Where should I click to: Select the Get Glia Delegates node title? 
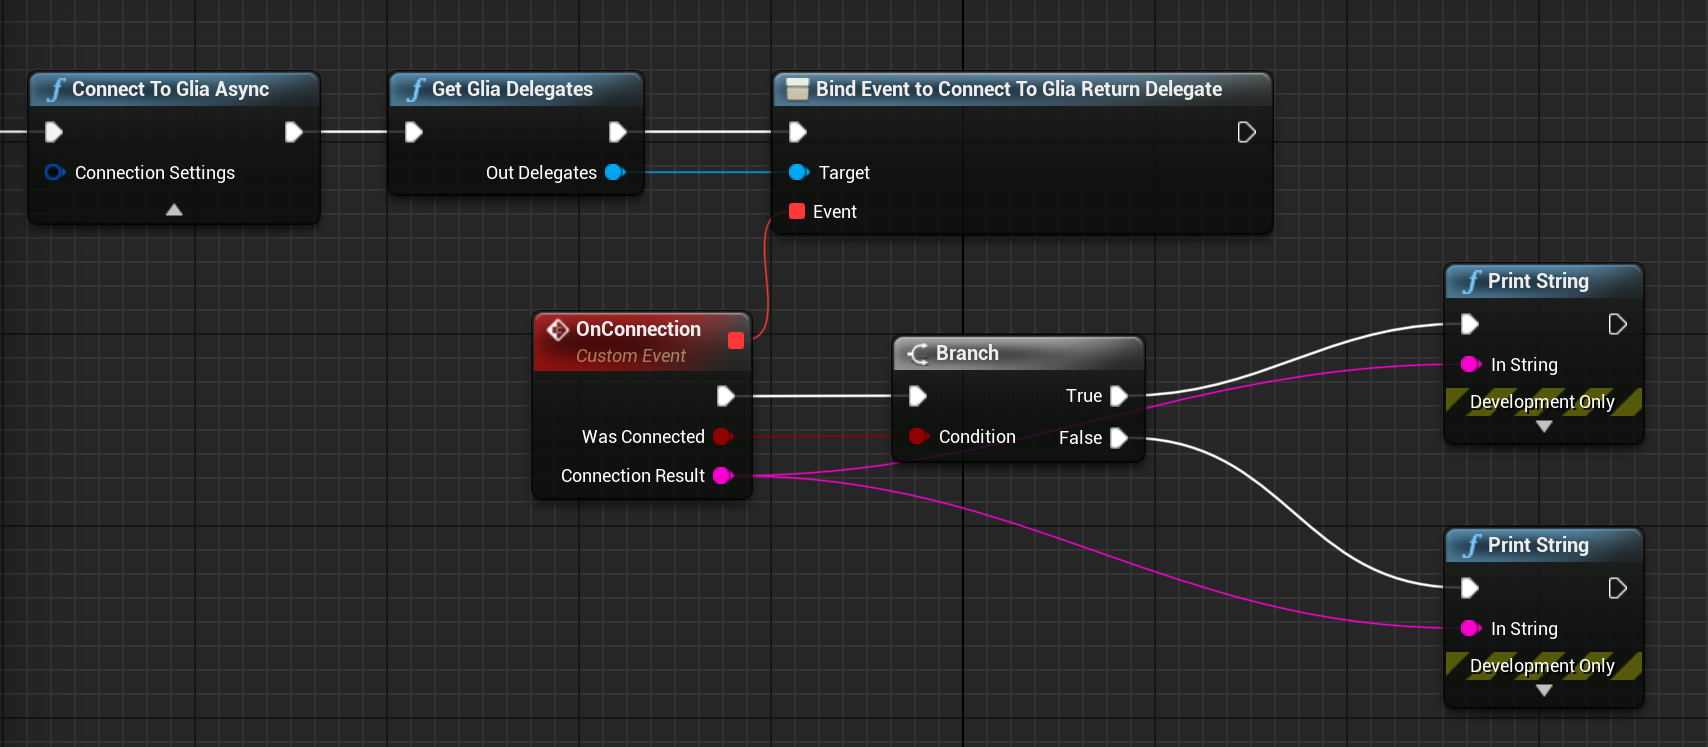click(512, 89)
